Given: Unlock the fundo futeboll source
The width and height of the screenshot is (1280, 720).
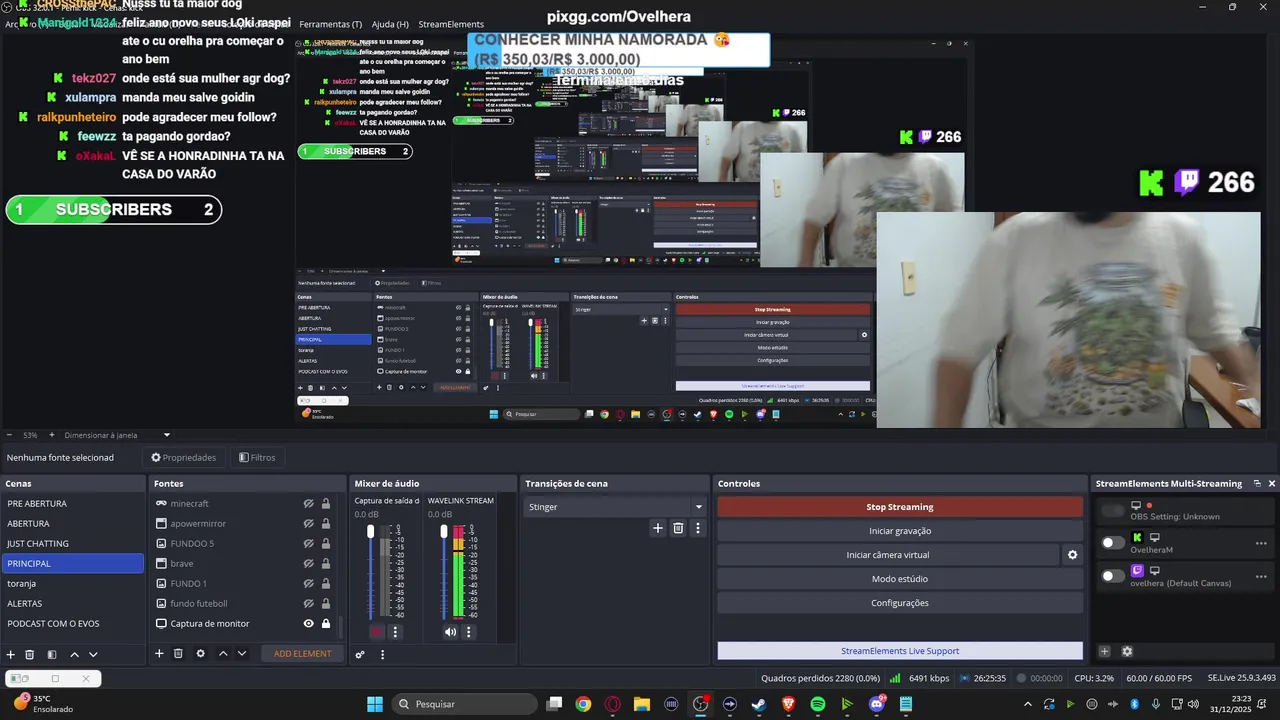Looking at the screenshot, I should (x=325, y=603).
